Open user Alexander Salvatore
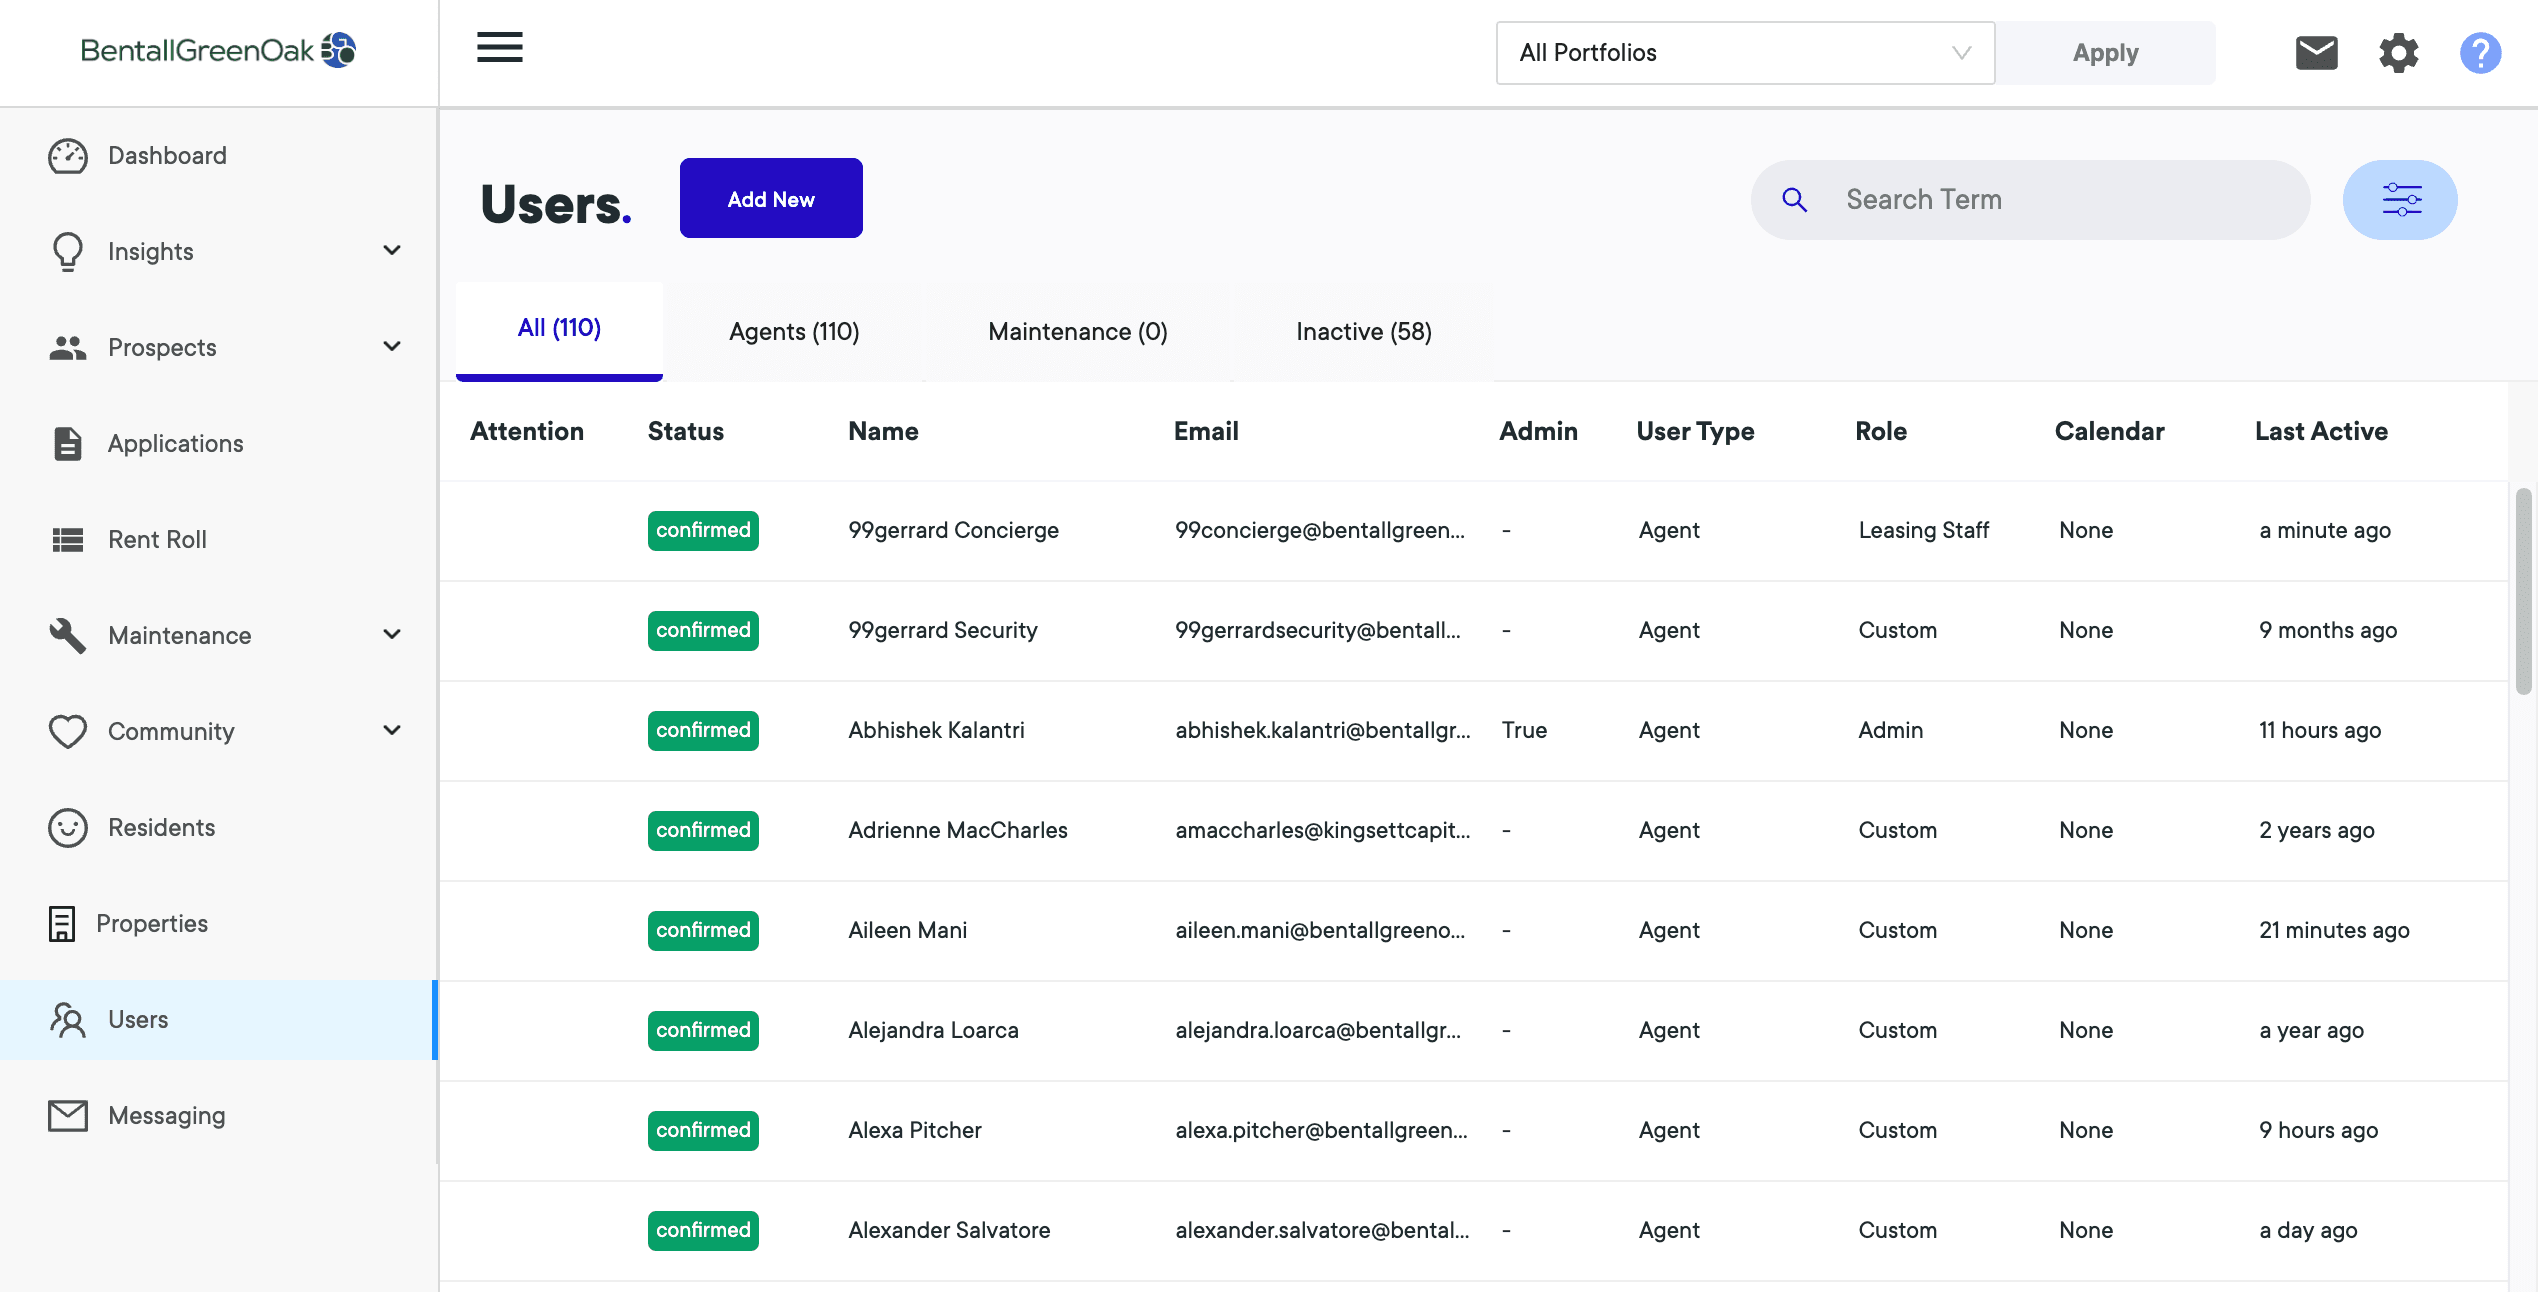This screenshot has height=1292, width=2538. pyautogui.click(x=949, y=1230)
